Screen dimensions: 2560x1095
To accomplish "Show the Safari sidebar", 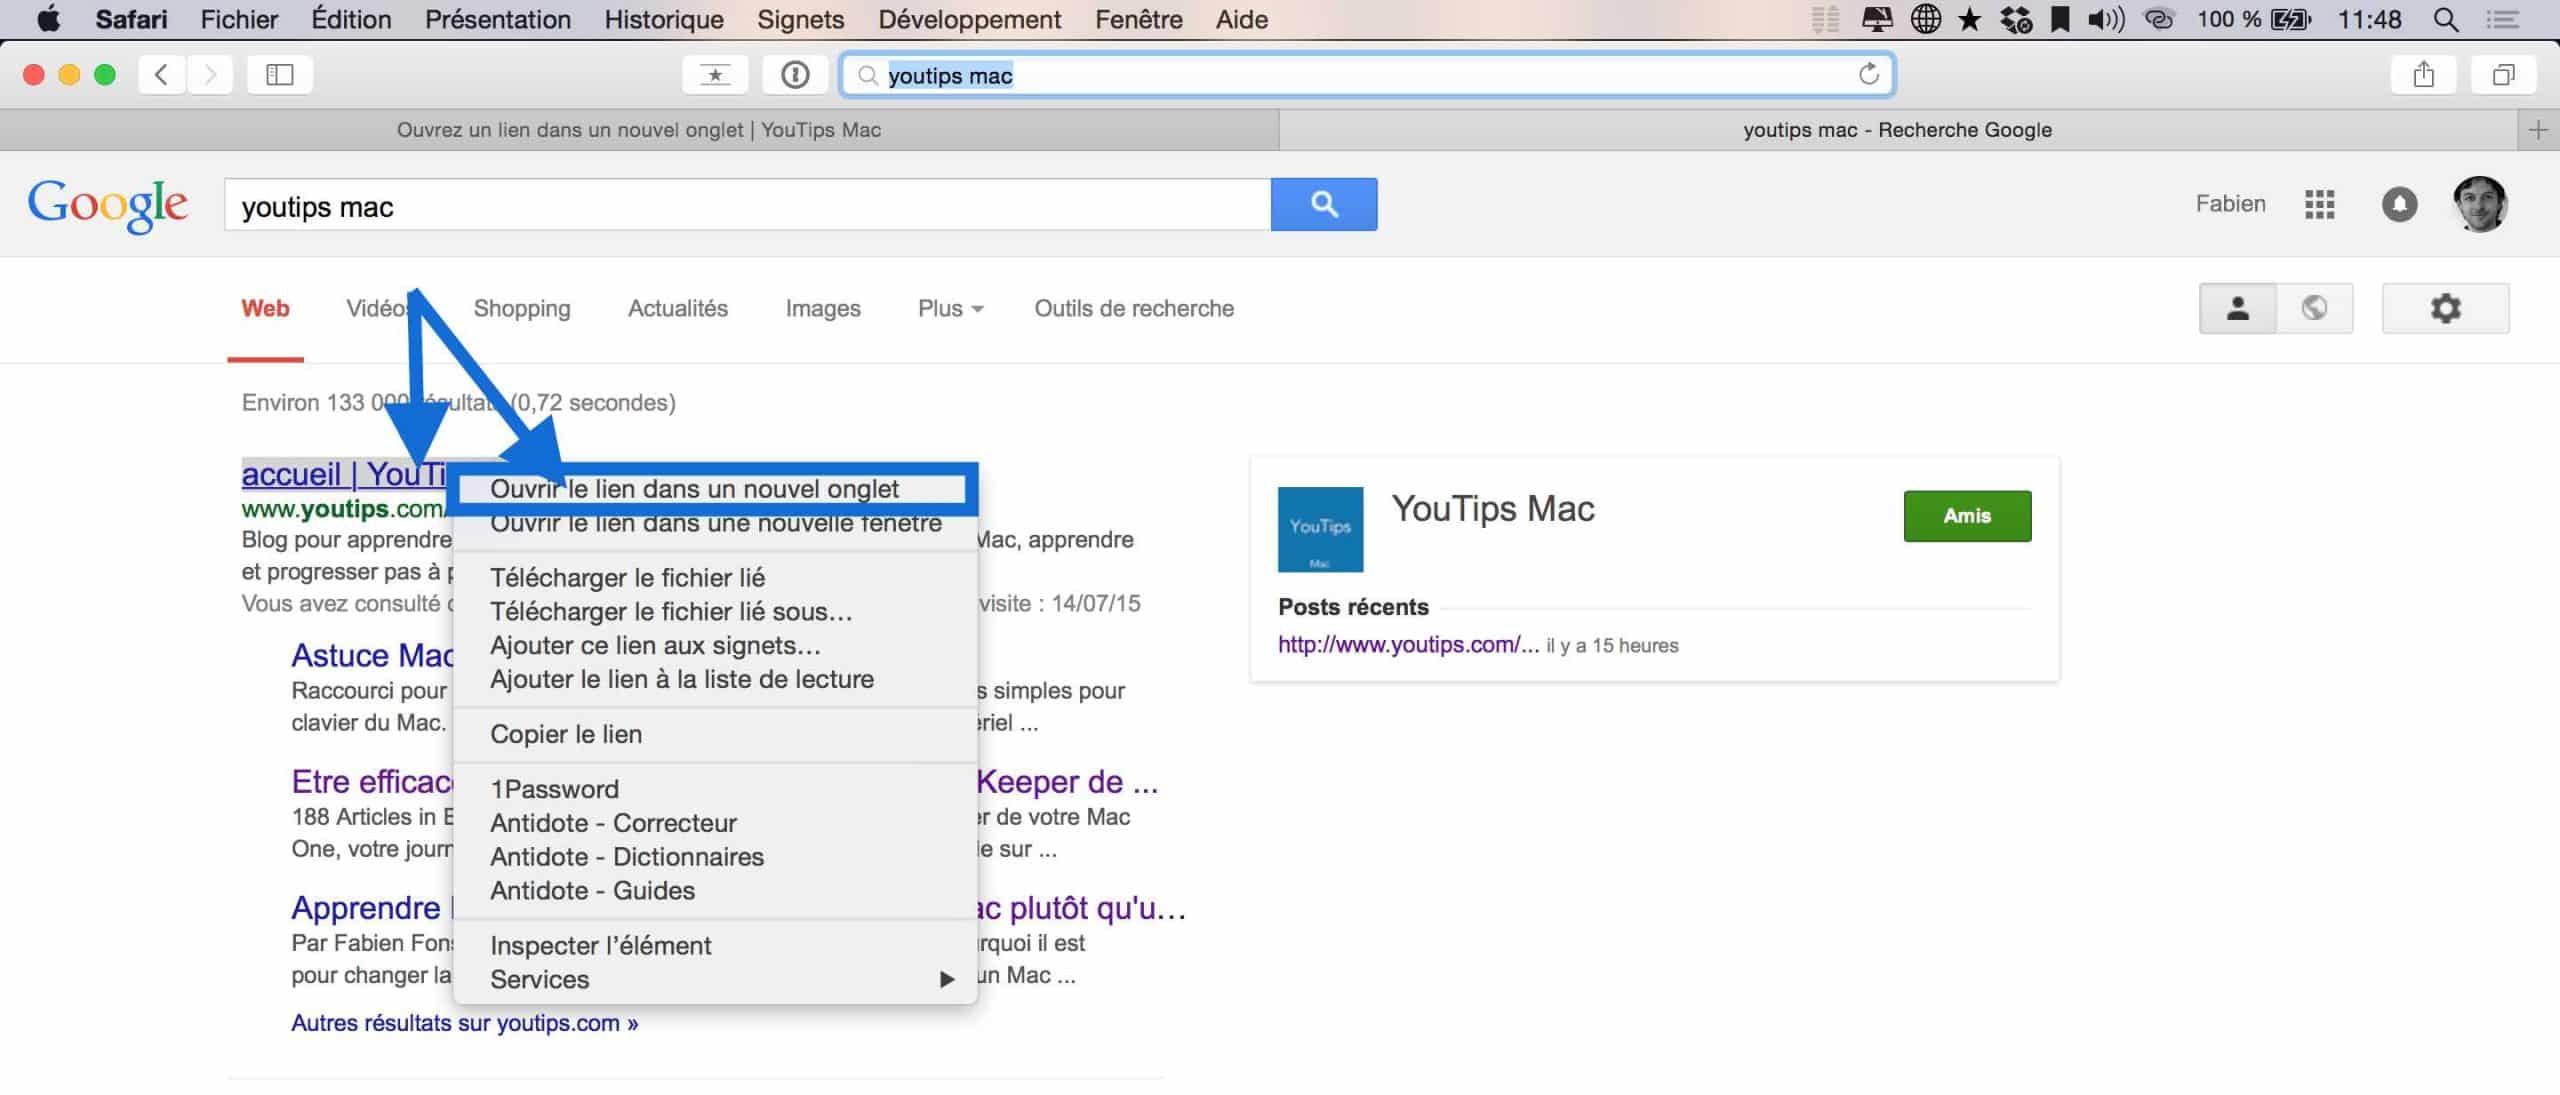I will tap(280, 74).
